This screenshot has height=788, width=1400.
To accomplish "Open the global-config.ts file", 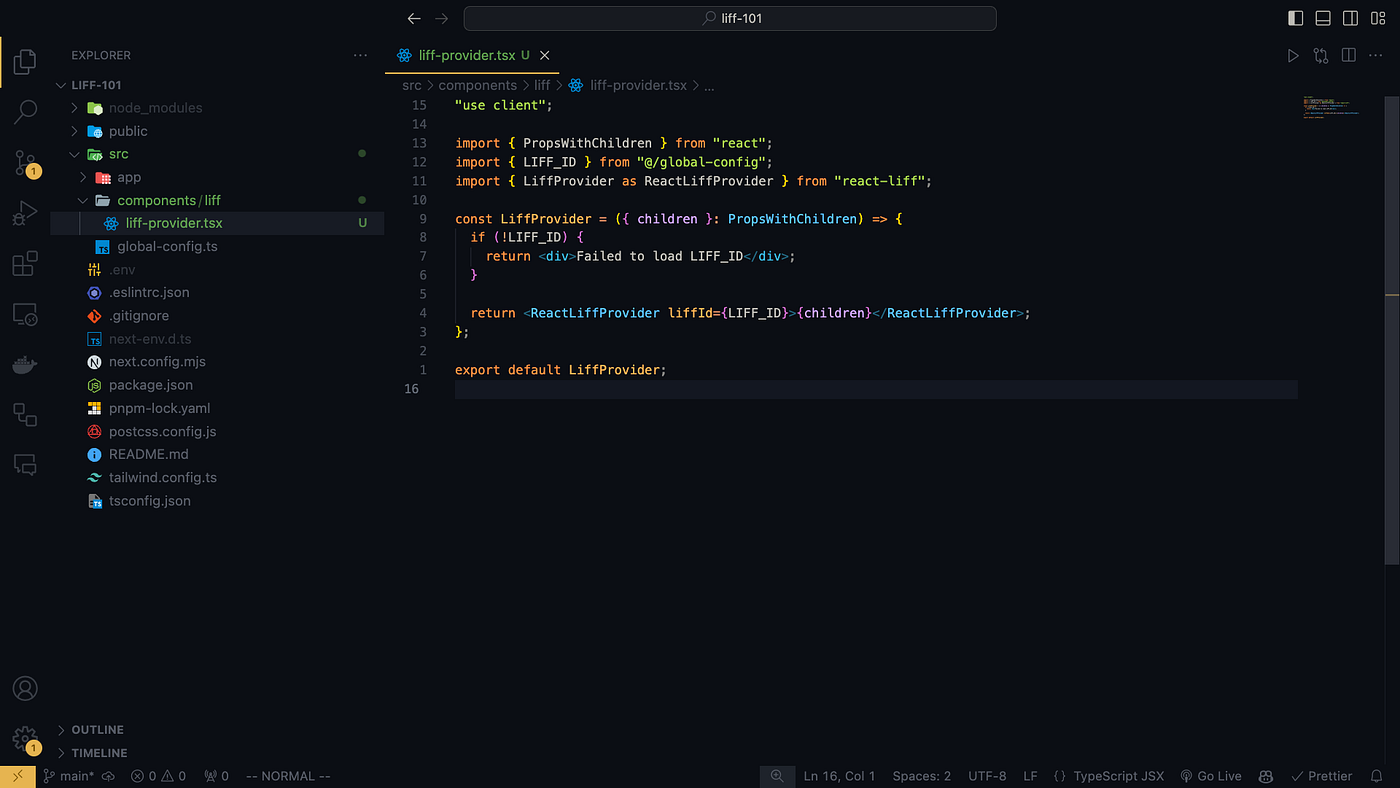I will (x=167, y=246).
